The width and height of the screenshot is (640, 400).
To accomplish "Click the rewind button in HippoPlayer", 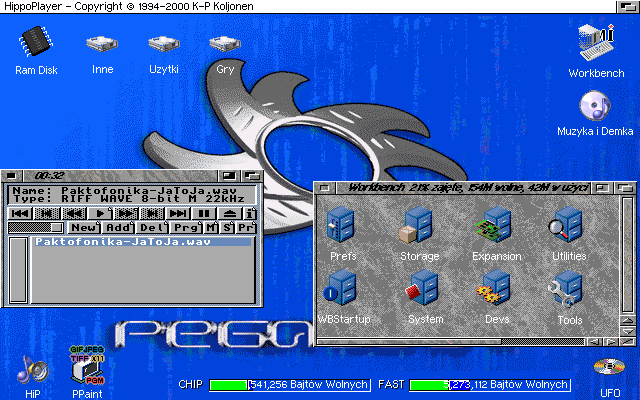I will (x=74, y=213).
